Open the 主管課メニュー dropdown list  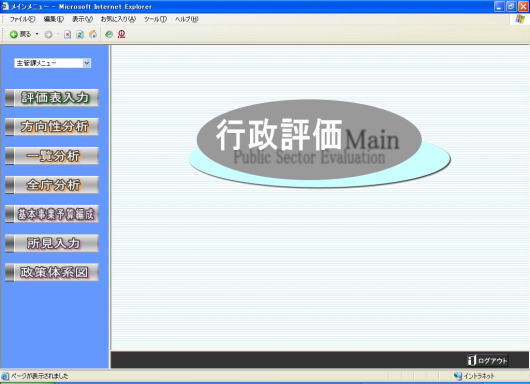[53, 63]
